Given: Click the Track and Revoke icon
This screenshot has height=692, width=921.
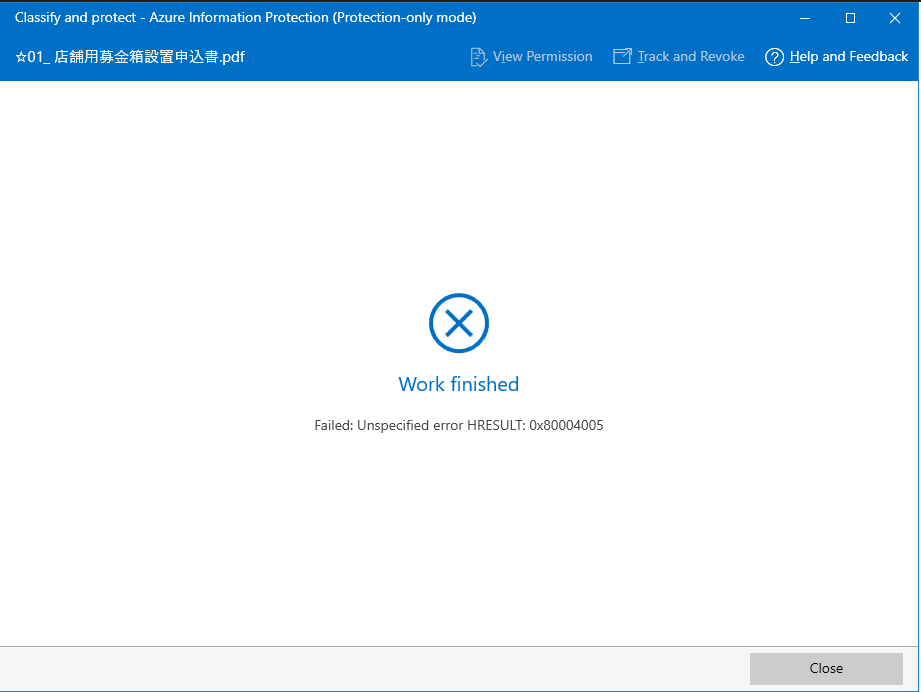Looking at the screenshot, I should (622, 56).
